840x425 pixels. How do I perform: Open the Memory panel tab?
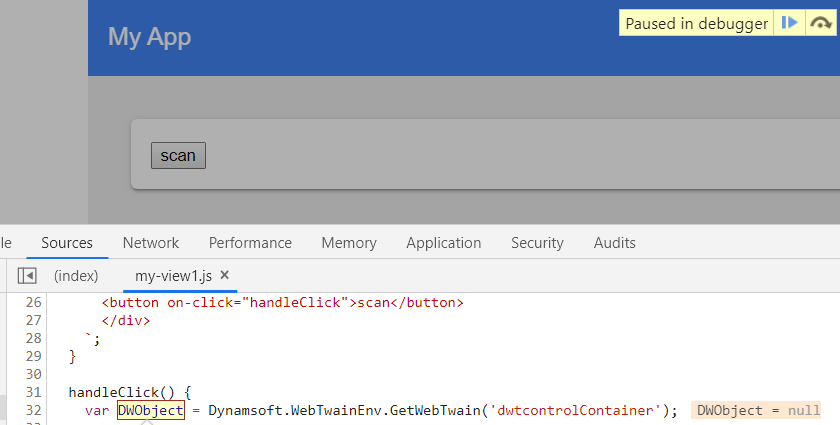tap(349, 243)
